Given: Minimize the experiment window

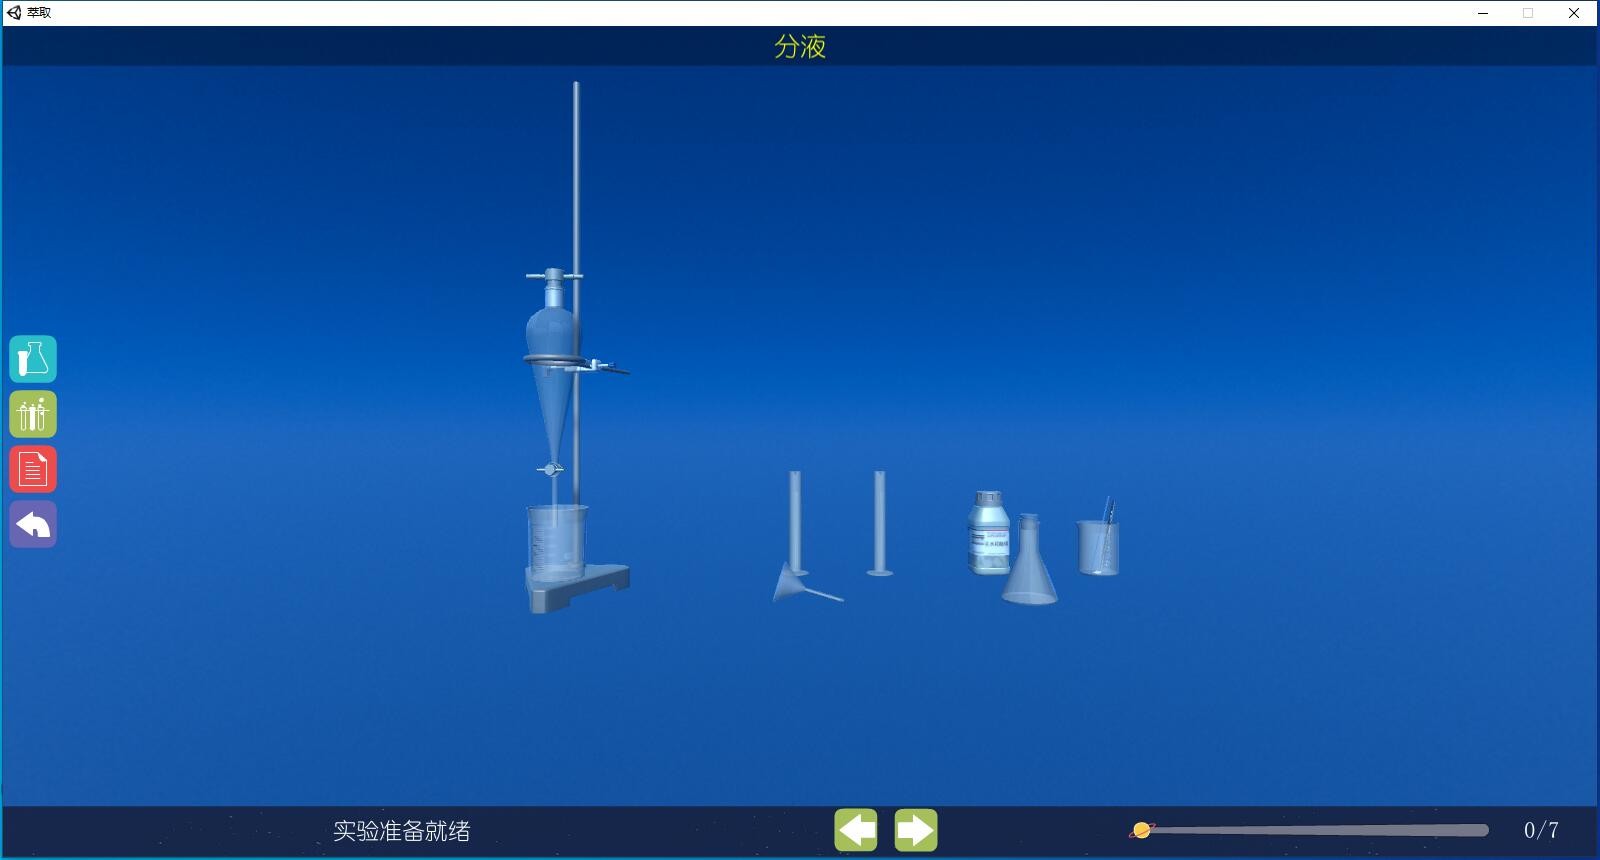Looking at the screenshot, I should click(1483, 13).
